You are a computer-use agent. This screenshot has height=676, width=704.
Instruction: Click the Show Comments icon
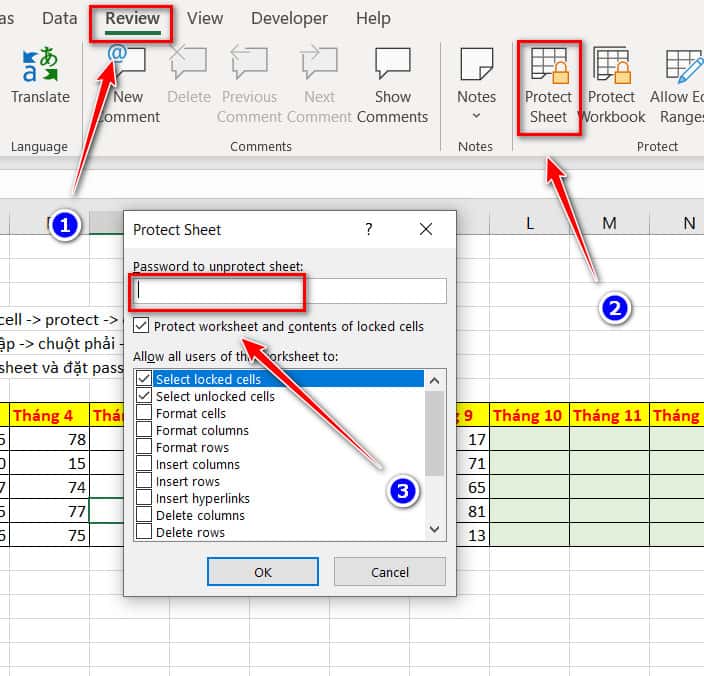[393, 63]
